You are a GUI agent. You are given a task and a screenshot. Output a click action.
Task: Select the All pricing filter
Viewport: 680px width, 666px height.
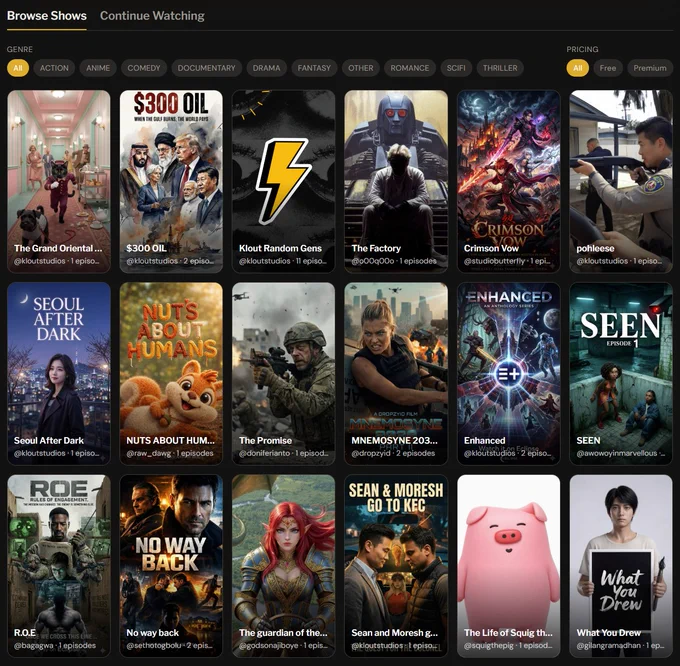pos(578,68)
